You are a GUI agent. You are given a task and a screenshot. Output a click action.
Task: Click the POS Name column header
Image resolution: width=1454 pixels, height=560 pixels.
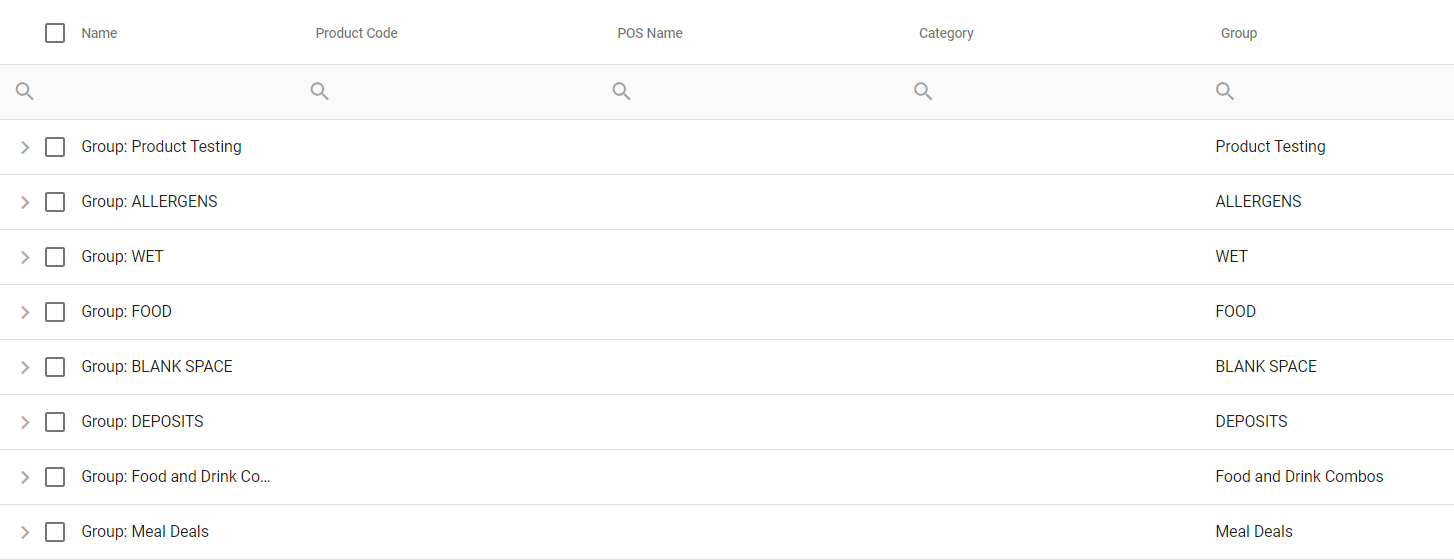650,33
